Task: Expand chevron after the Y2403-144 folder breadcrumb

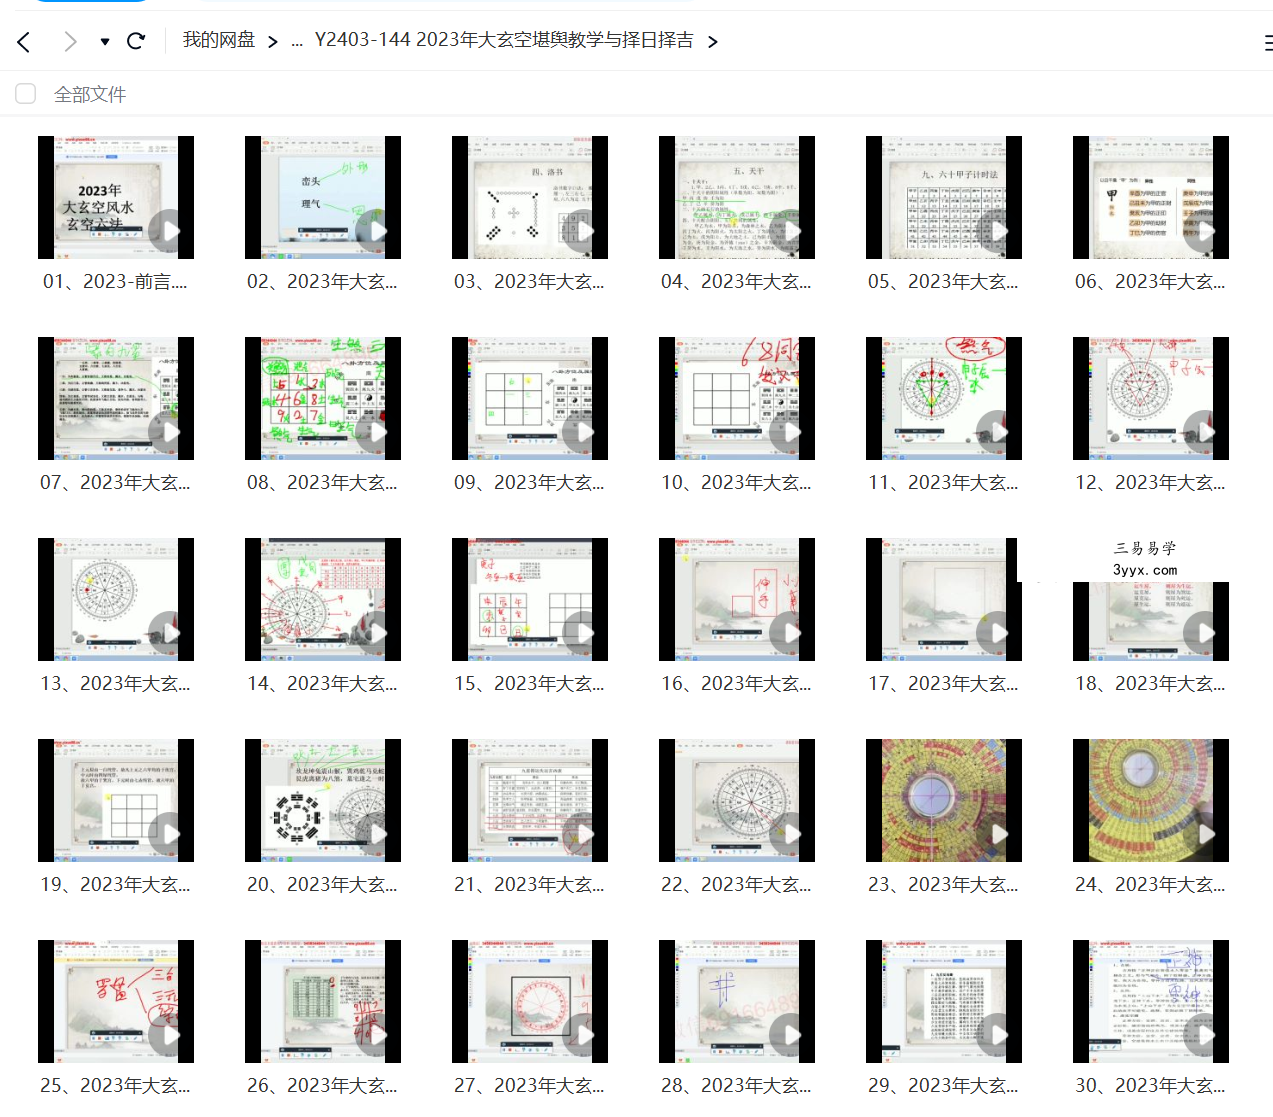Action: pyautogui.click(x=712, y=41)
